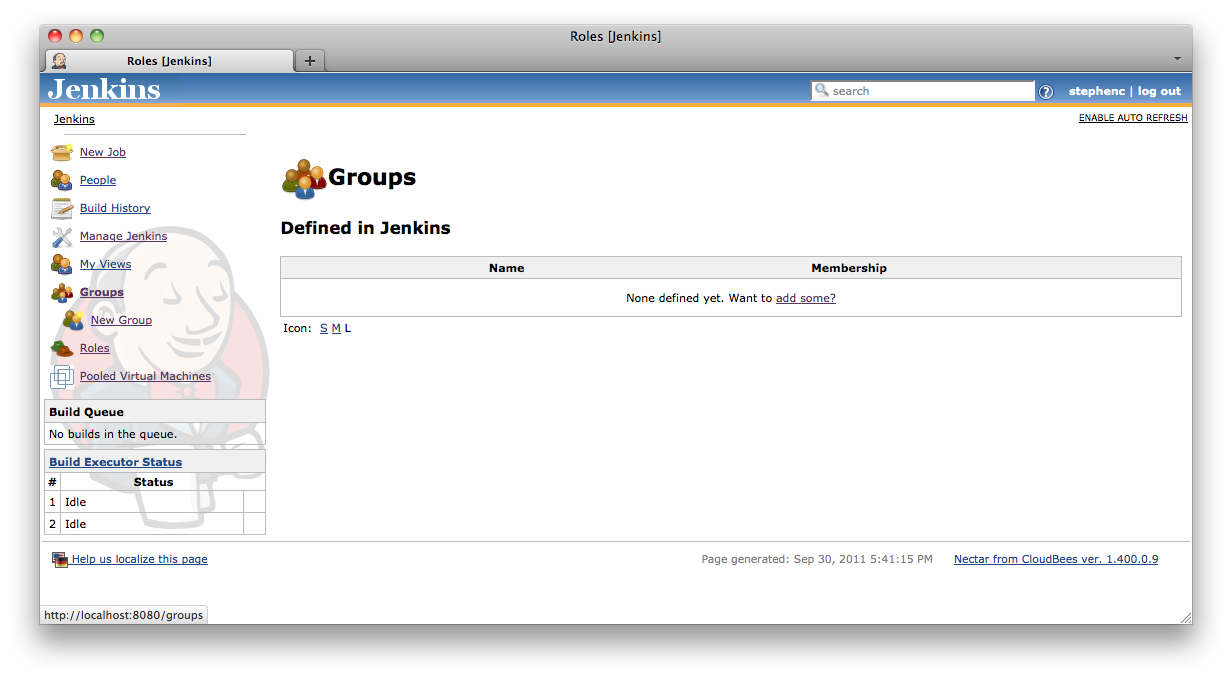Click executor 1 Idle row
Screen dimensions: 1232x679
coord(155,502)
